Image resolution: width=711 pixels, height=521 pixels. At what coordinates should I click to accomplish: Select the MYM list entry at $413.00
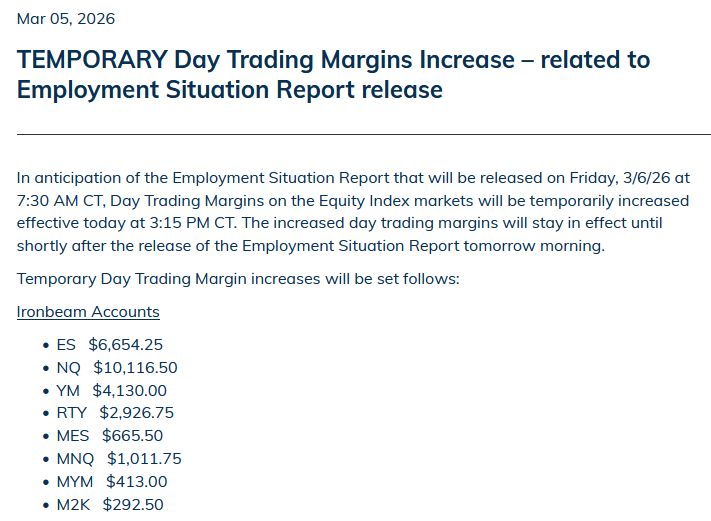[x=111, y=482]
